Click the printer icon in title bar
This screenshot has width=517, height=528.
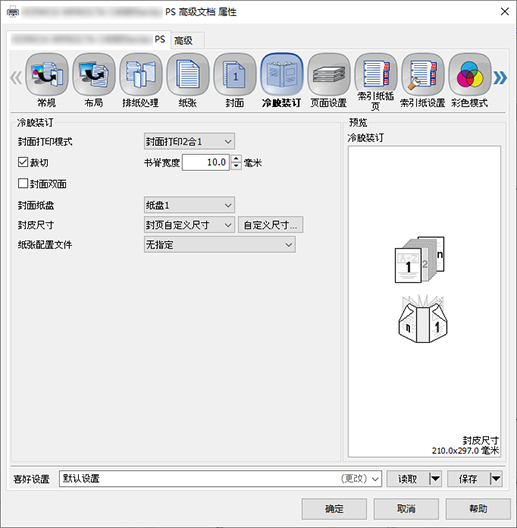point(13,12)
